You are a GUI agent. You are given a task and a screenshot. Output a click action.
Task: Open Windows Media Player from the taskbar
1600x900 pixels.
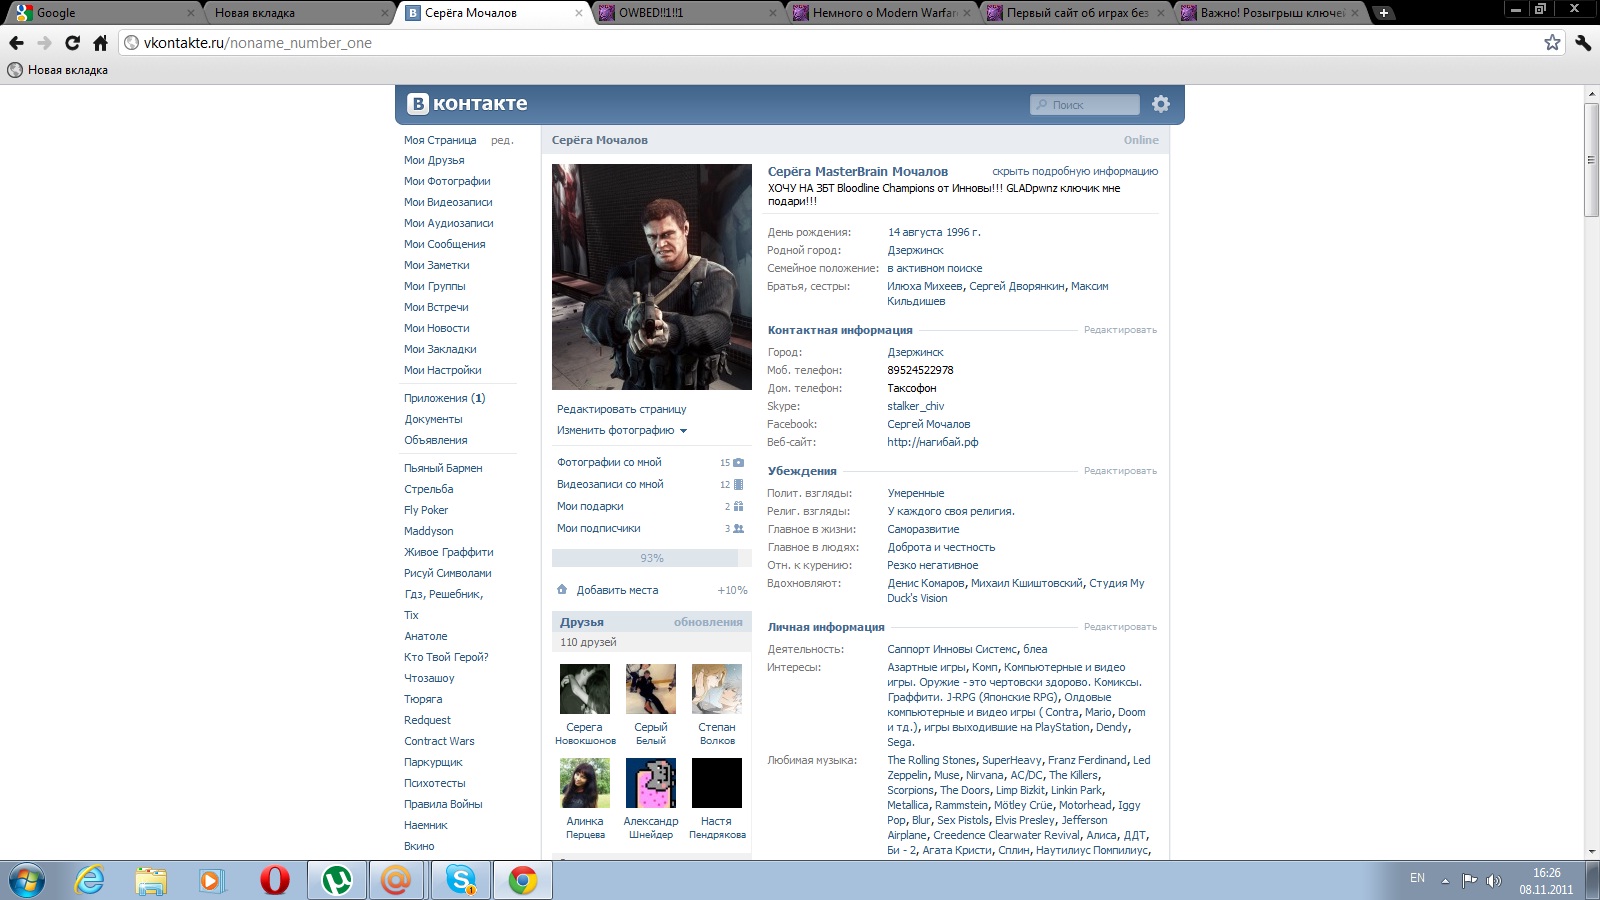(x=212, y=881)
